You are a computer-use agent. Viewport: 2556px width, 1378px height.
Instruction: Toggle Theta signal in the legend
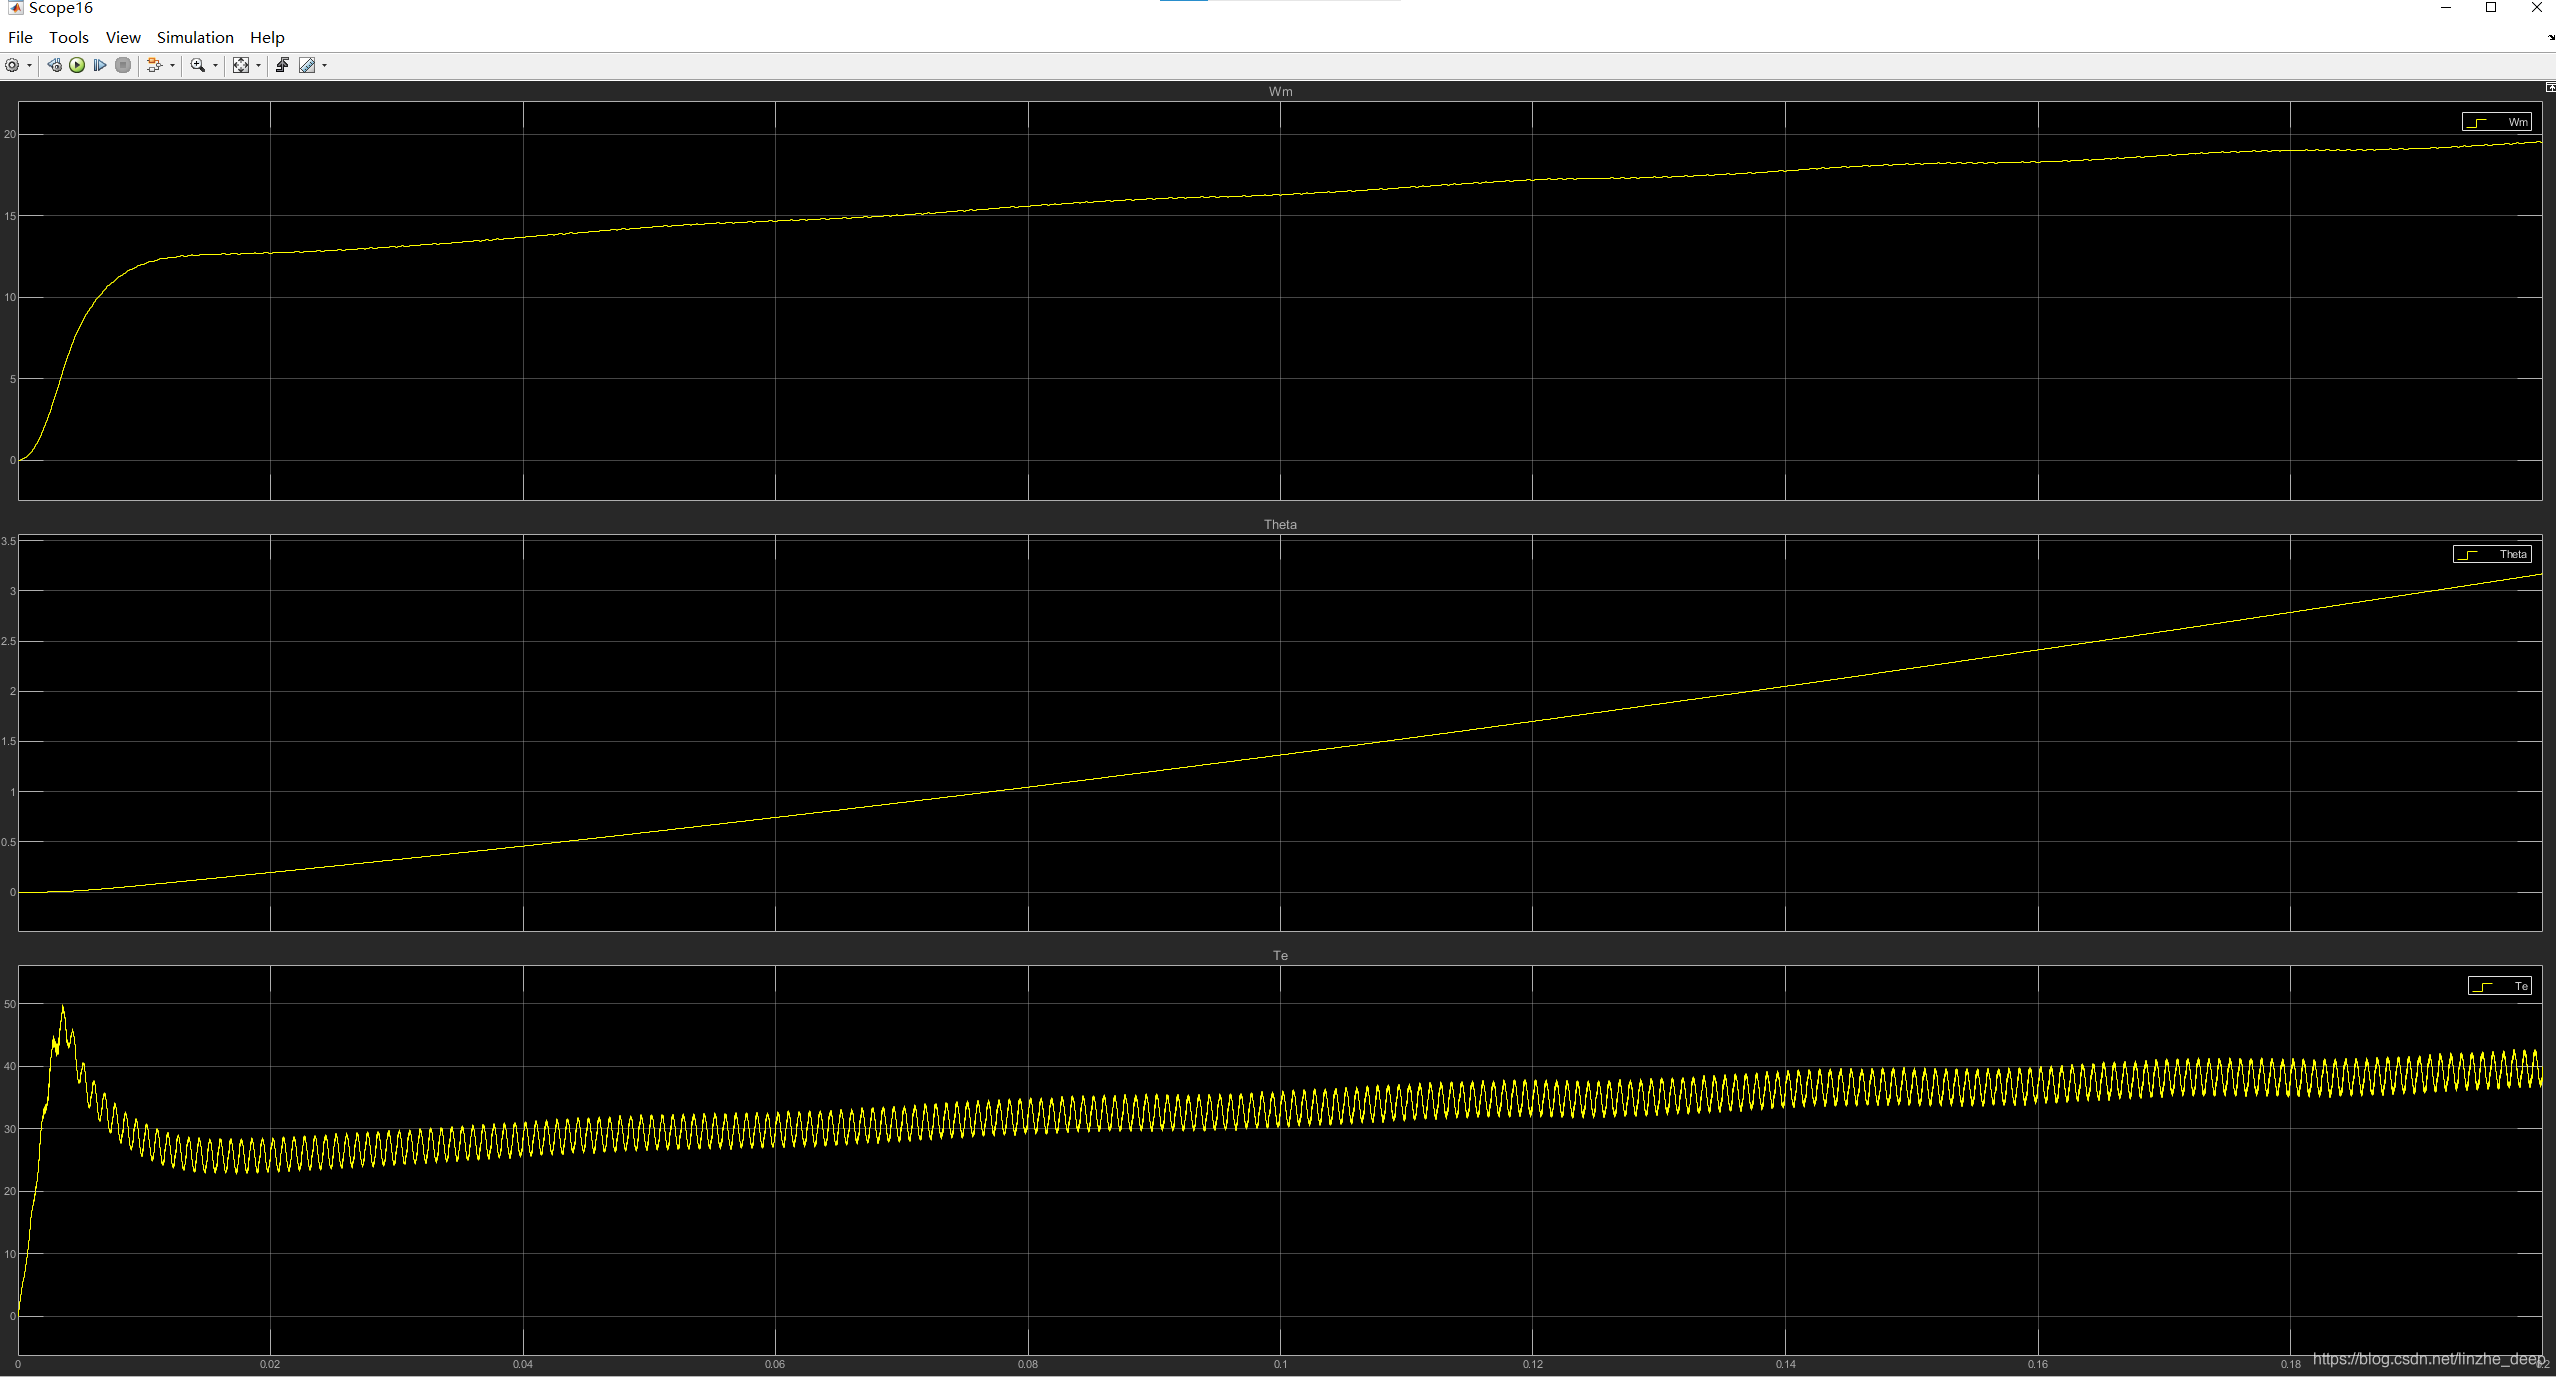coord(2492,554)
